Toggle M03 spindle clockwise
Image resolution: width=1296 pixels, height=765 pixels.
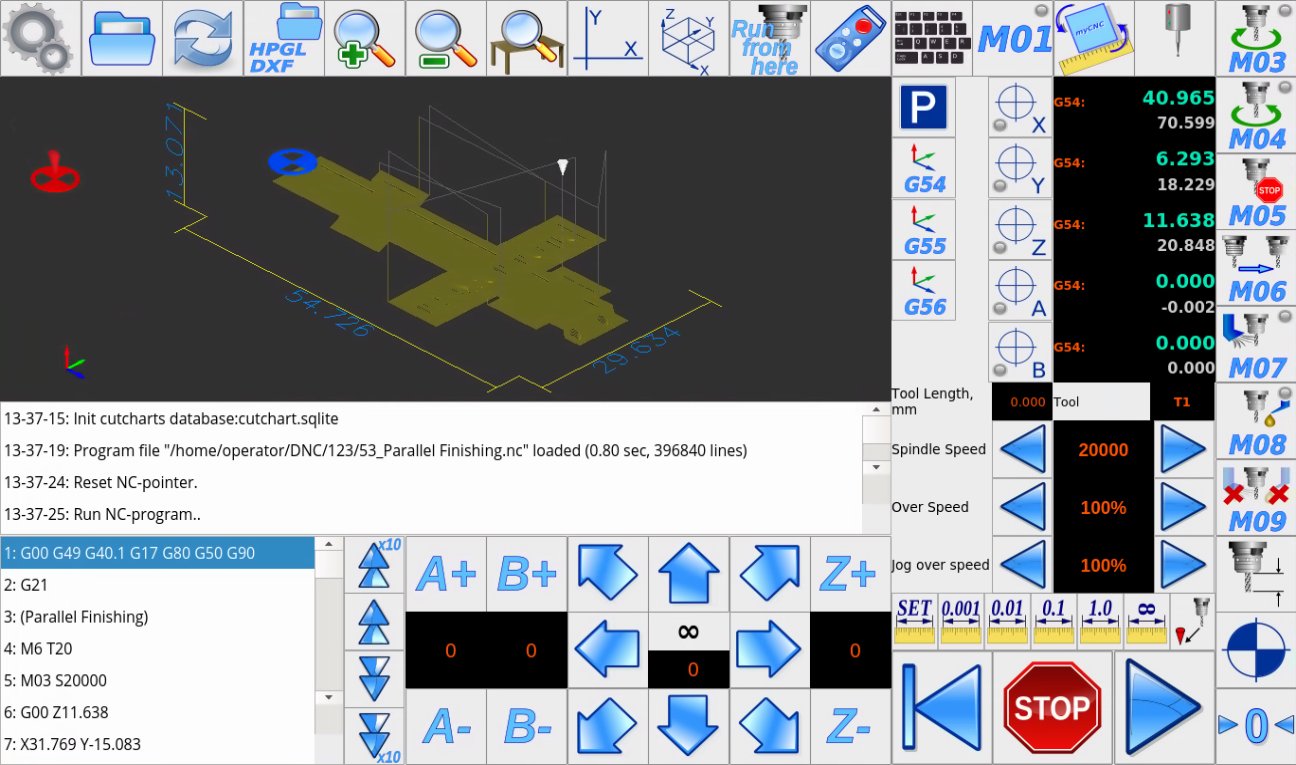pos(1255,38)
